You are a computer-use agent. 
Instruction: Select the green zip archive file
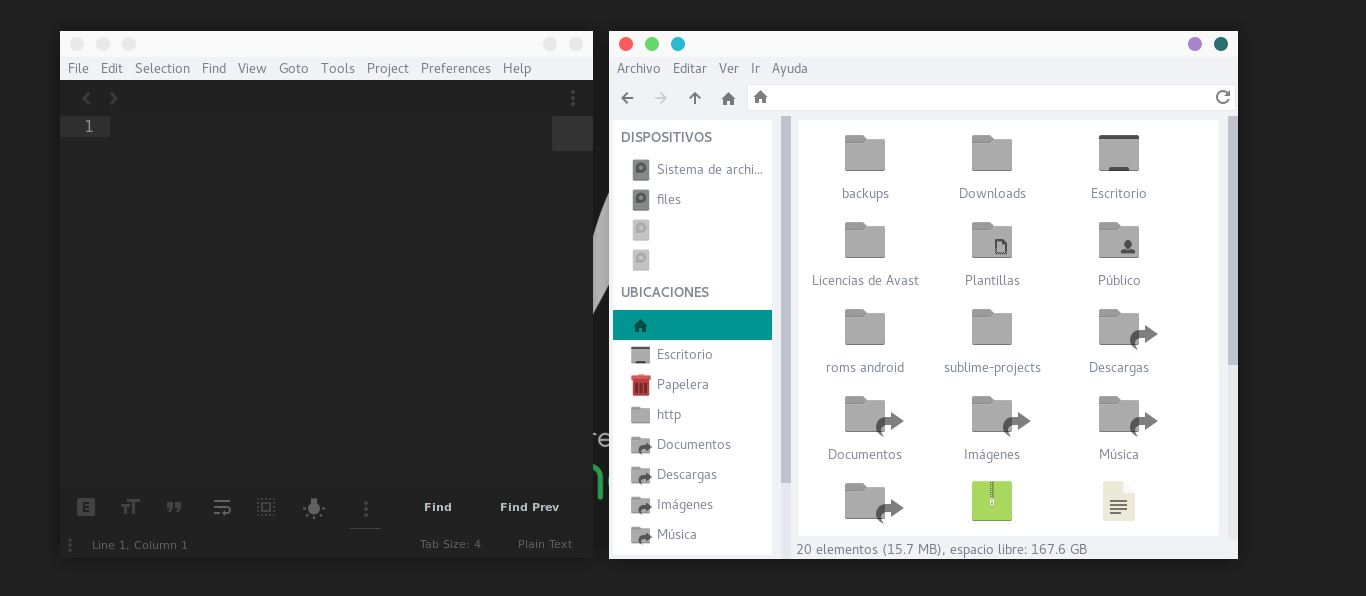pos(992,501)
